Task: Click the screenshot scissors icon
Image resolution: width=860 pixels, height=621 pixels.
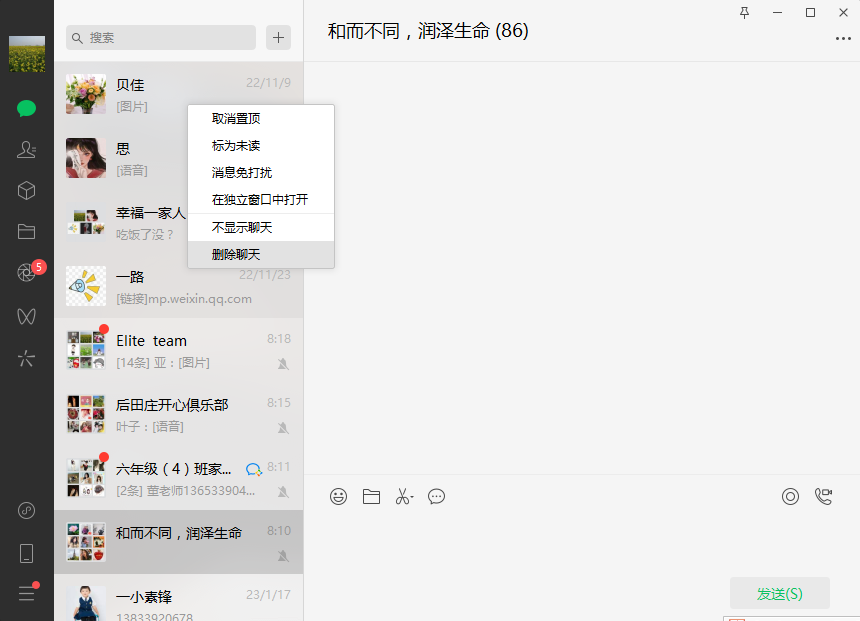Action: [x=404, y=496]
